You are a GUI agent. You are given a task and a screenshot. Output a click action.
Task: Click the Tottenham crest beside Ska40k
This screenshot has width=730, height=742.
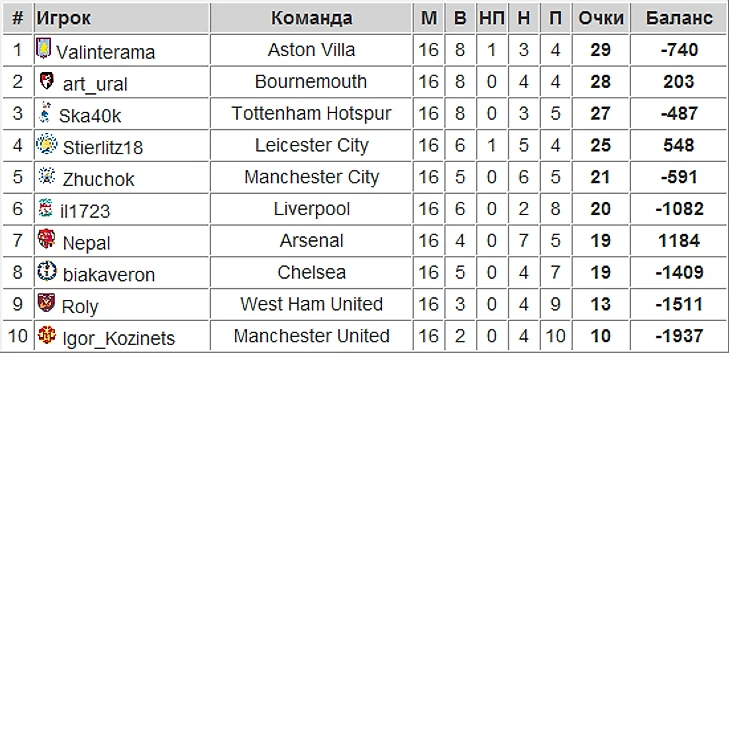point(45,112)
